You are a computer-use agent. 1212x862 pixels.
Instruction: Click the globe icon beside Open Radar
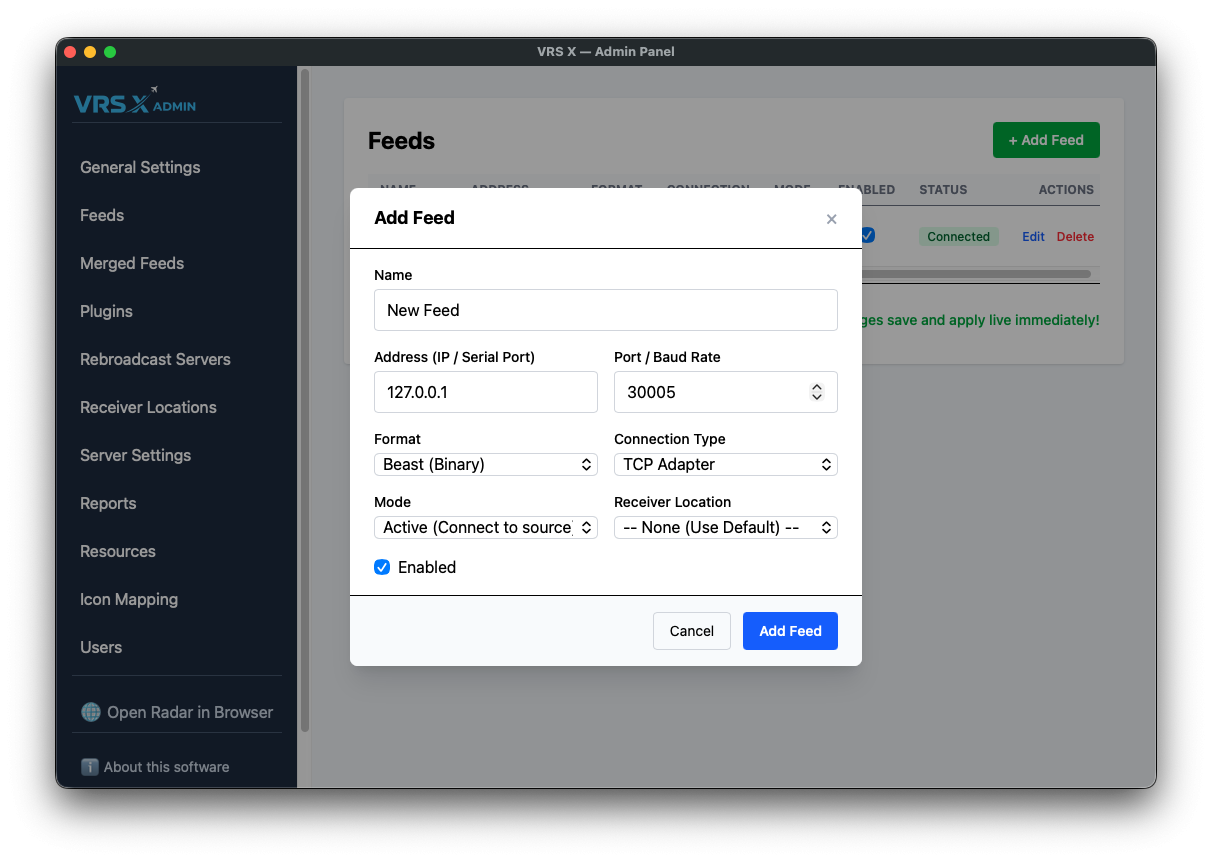click(91, 712)
